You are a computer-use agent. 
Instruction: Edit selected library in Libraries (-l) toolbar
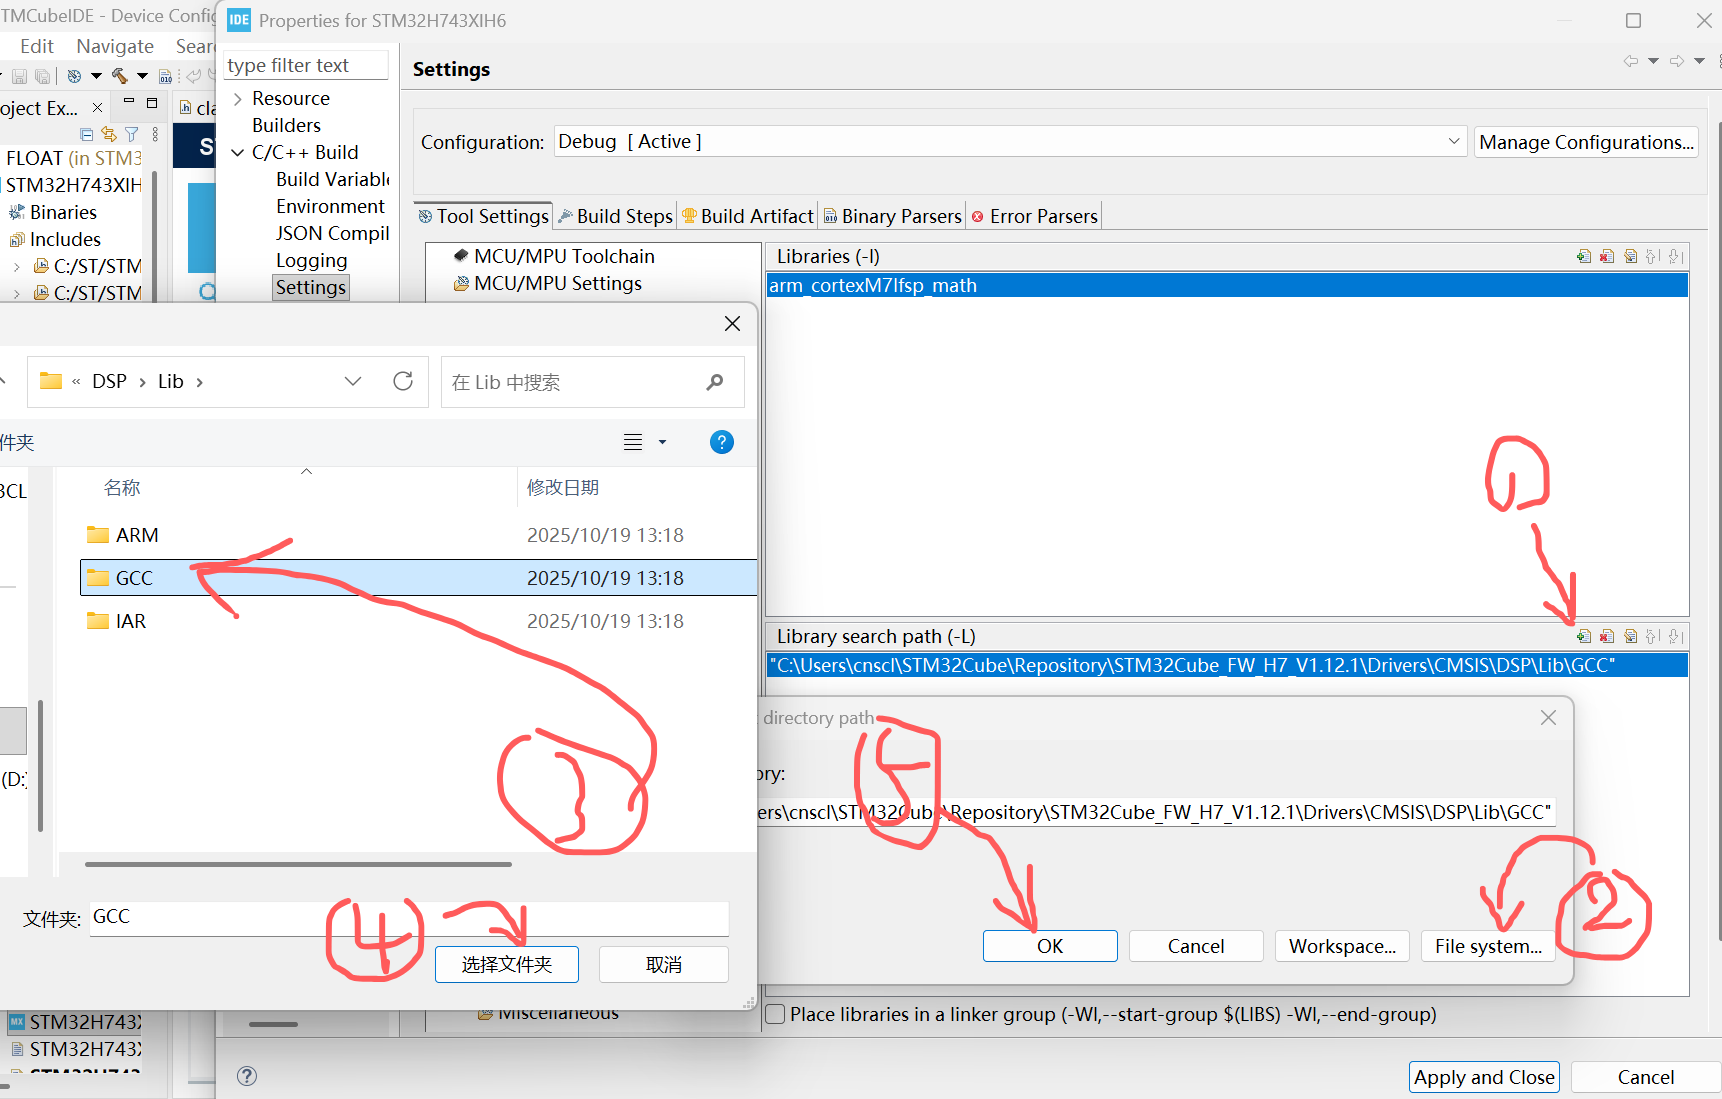(x=1631, y=256)
